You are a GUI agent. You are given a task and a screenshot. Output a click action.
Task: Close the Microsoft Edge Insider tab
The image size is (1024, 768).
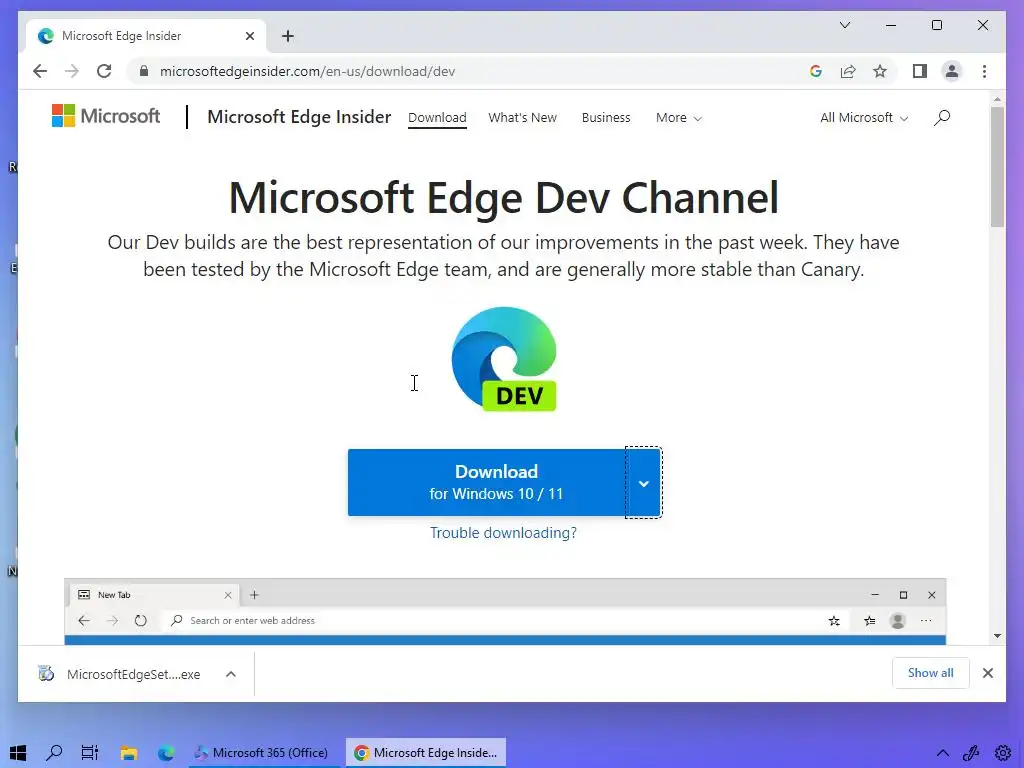click(249, 36)
